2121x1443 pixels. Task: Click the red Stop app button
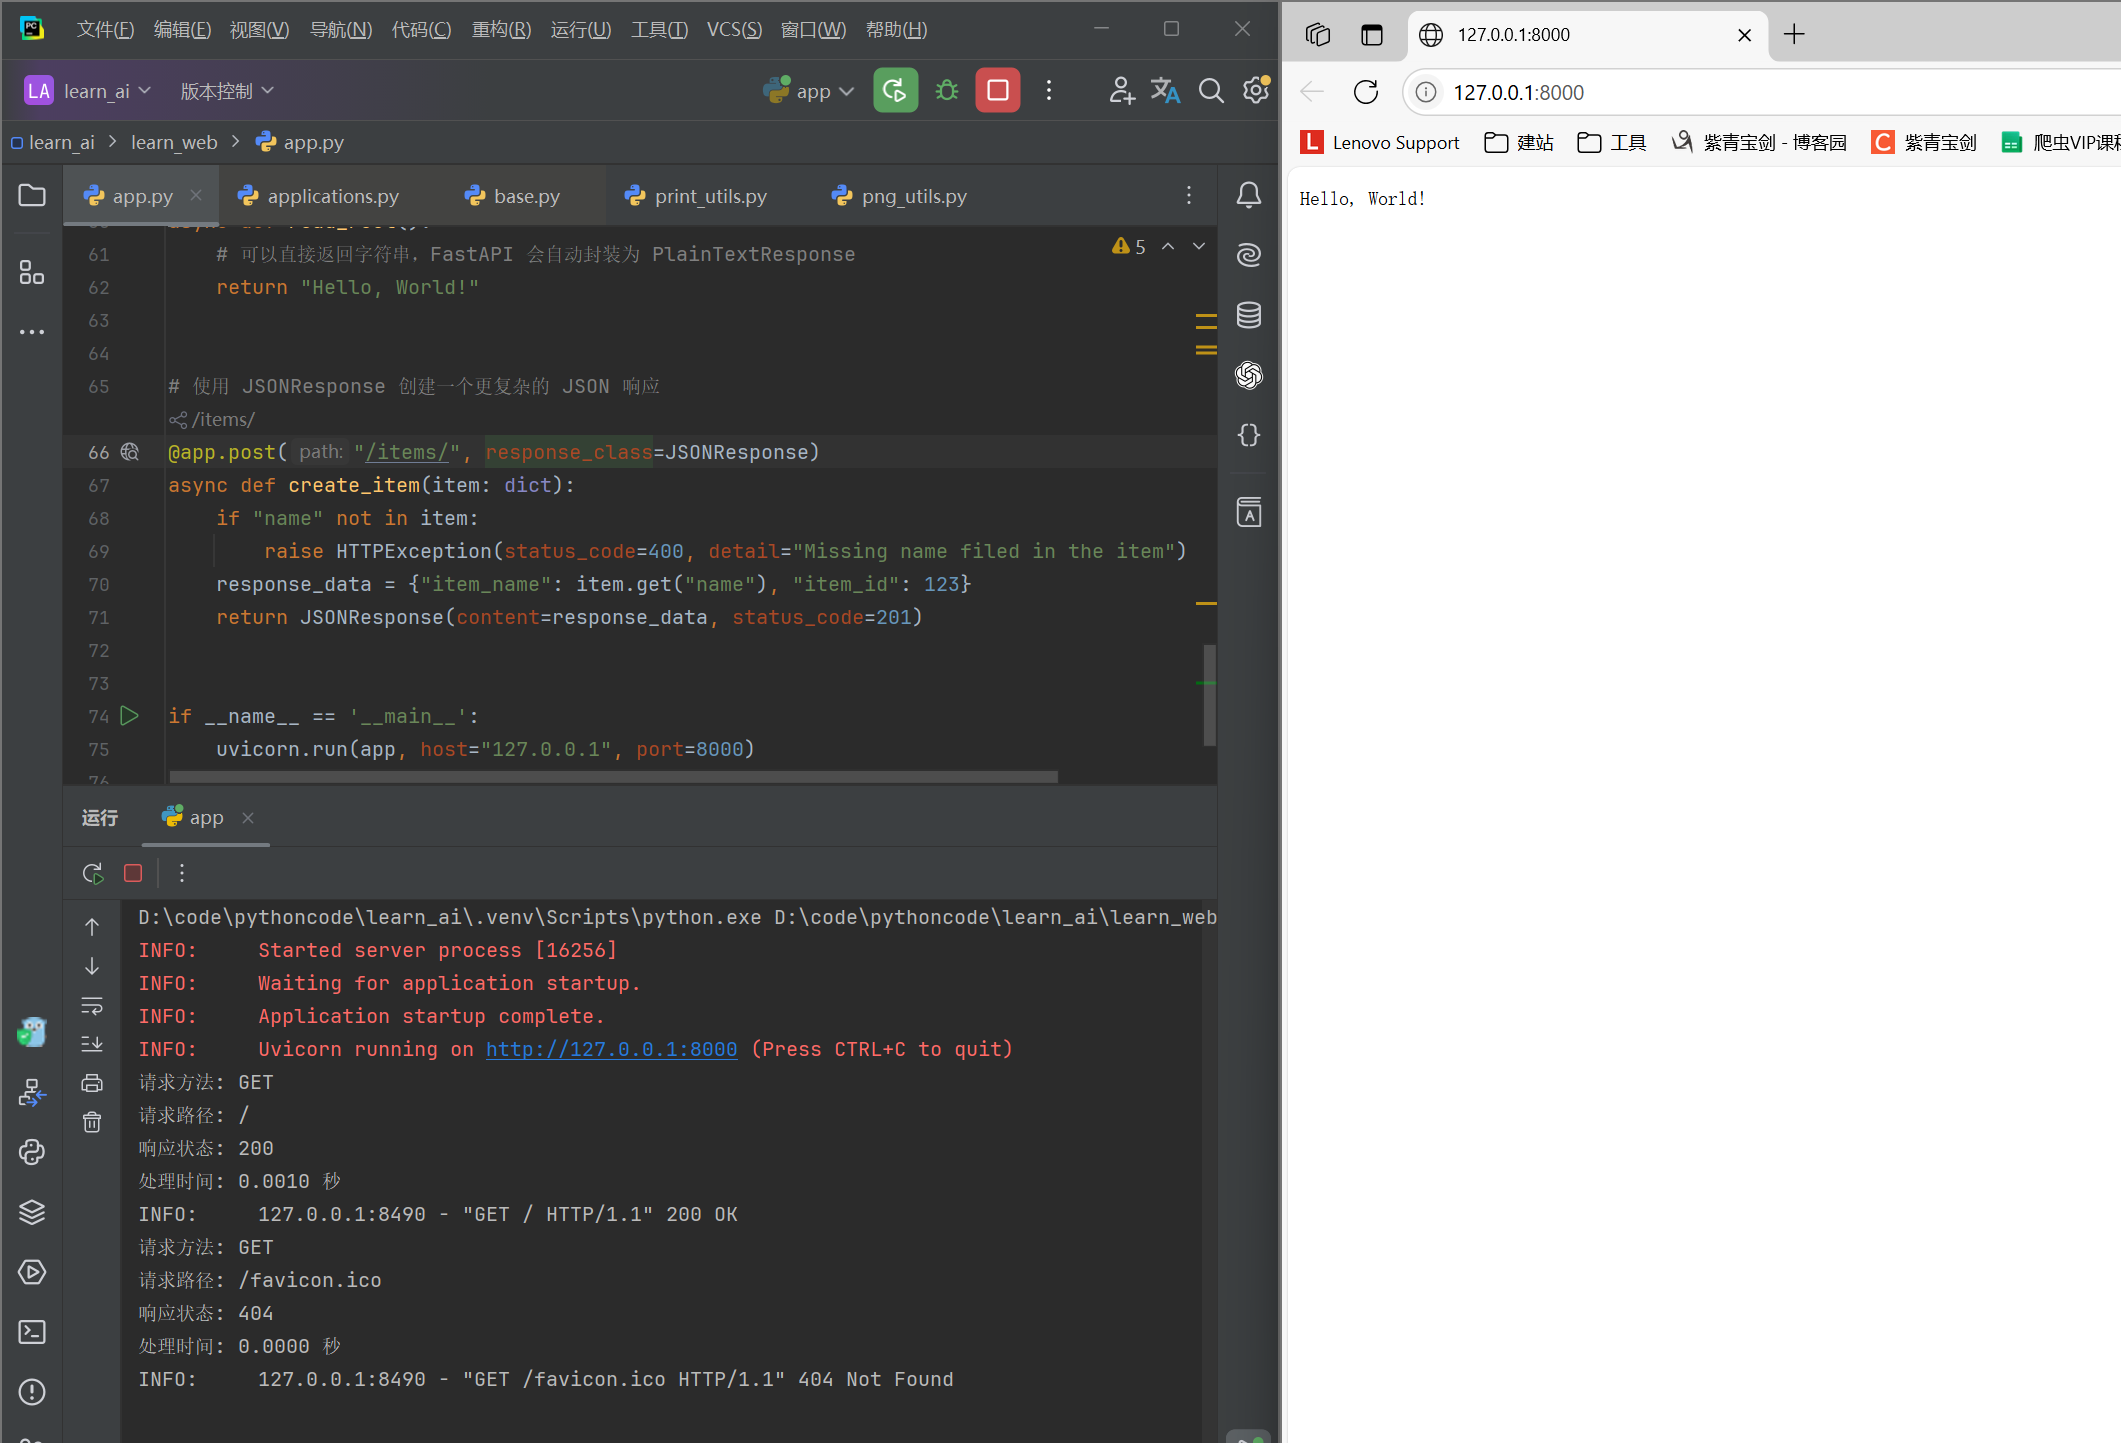(x=997, y=91)
